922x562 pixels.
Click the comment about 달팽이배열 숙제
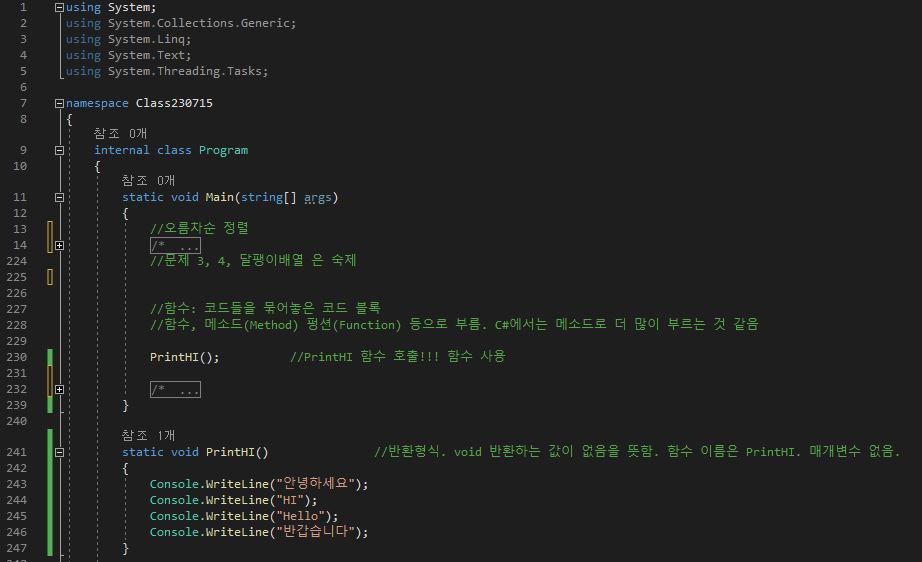pos(253,260)
